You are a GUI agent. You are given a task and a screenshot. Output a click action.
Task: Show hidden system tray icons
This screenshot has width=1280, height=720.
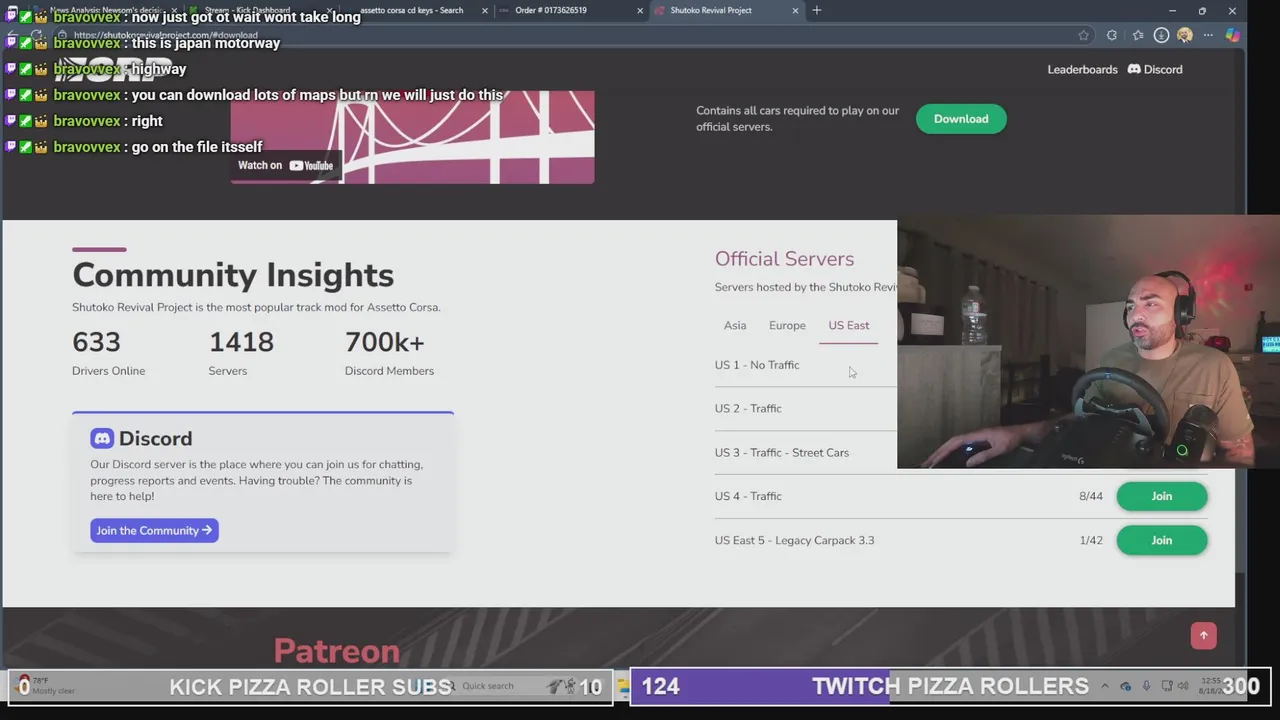1105,686
